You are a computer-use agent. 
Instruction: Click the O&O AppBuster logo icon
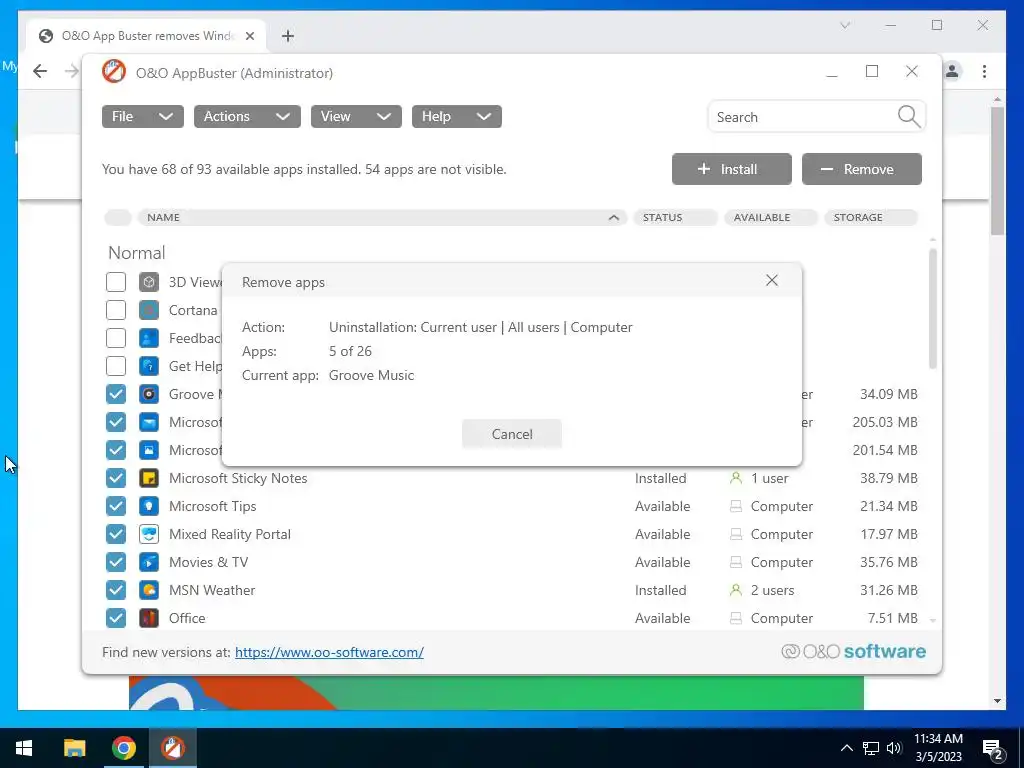tap(114, 72)
